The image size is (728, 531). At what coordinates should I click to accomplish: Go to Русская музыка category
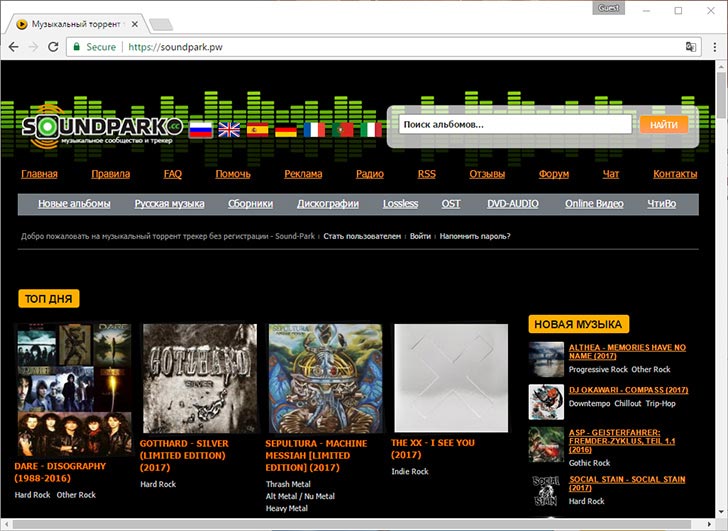click(x=169, y=204)
